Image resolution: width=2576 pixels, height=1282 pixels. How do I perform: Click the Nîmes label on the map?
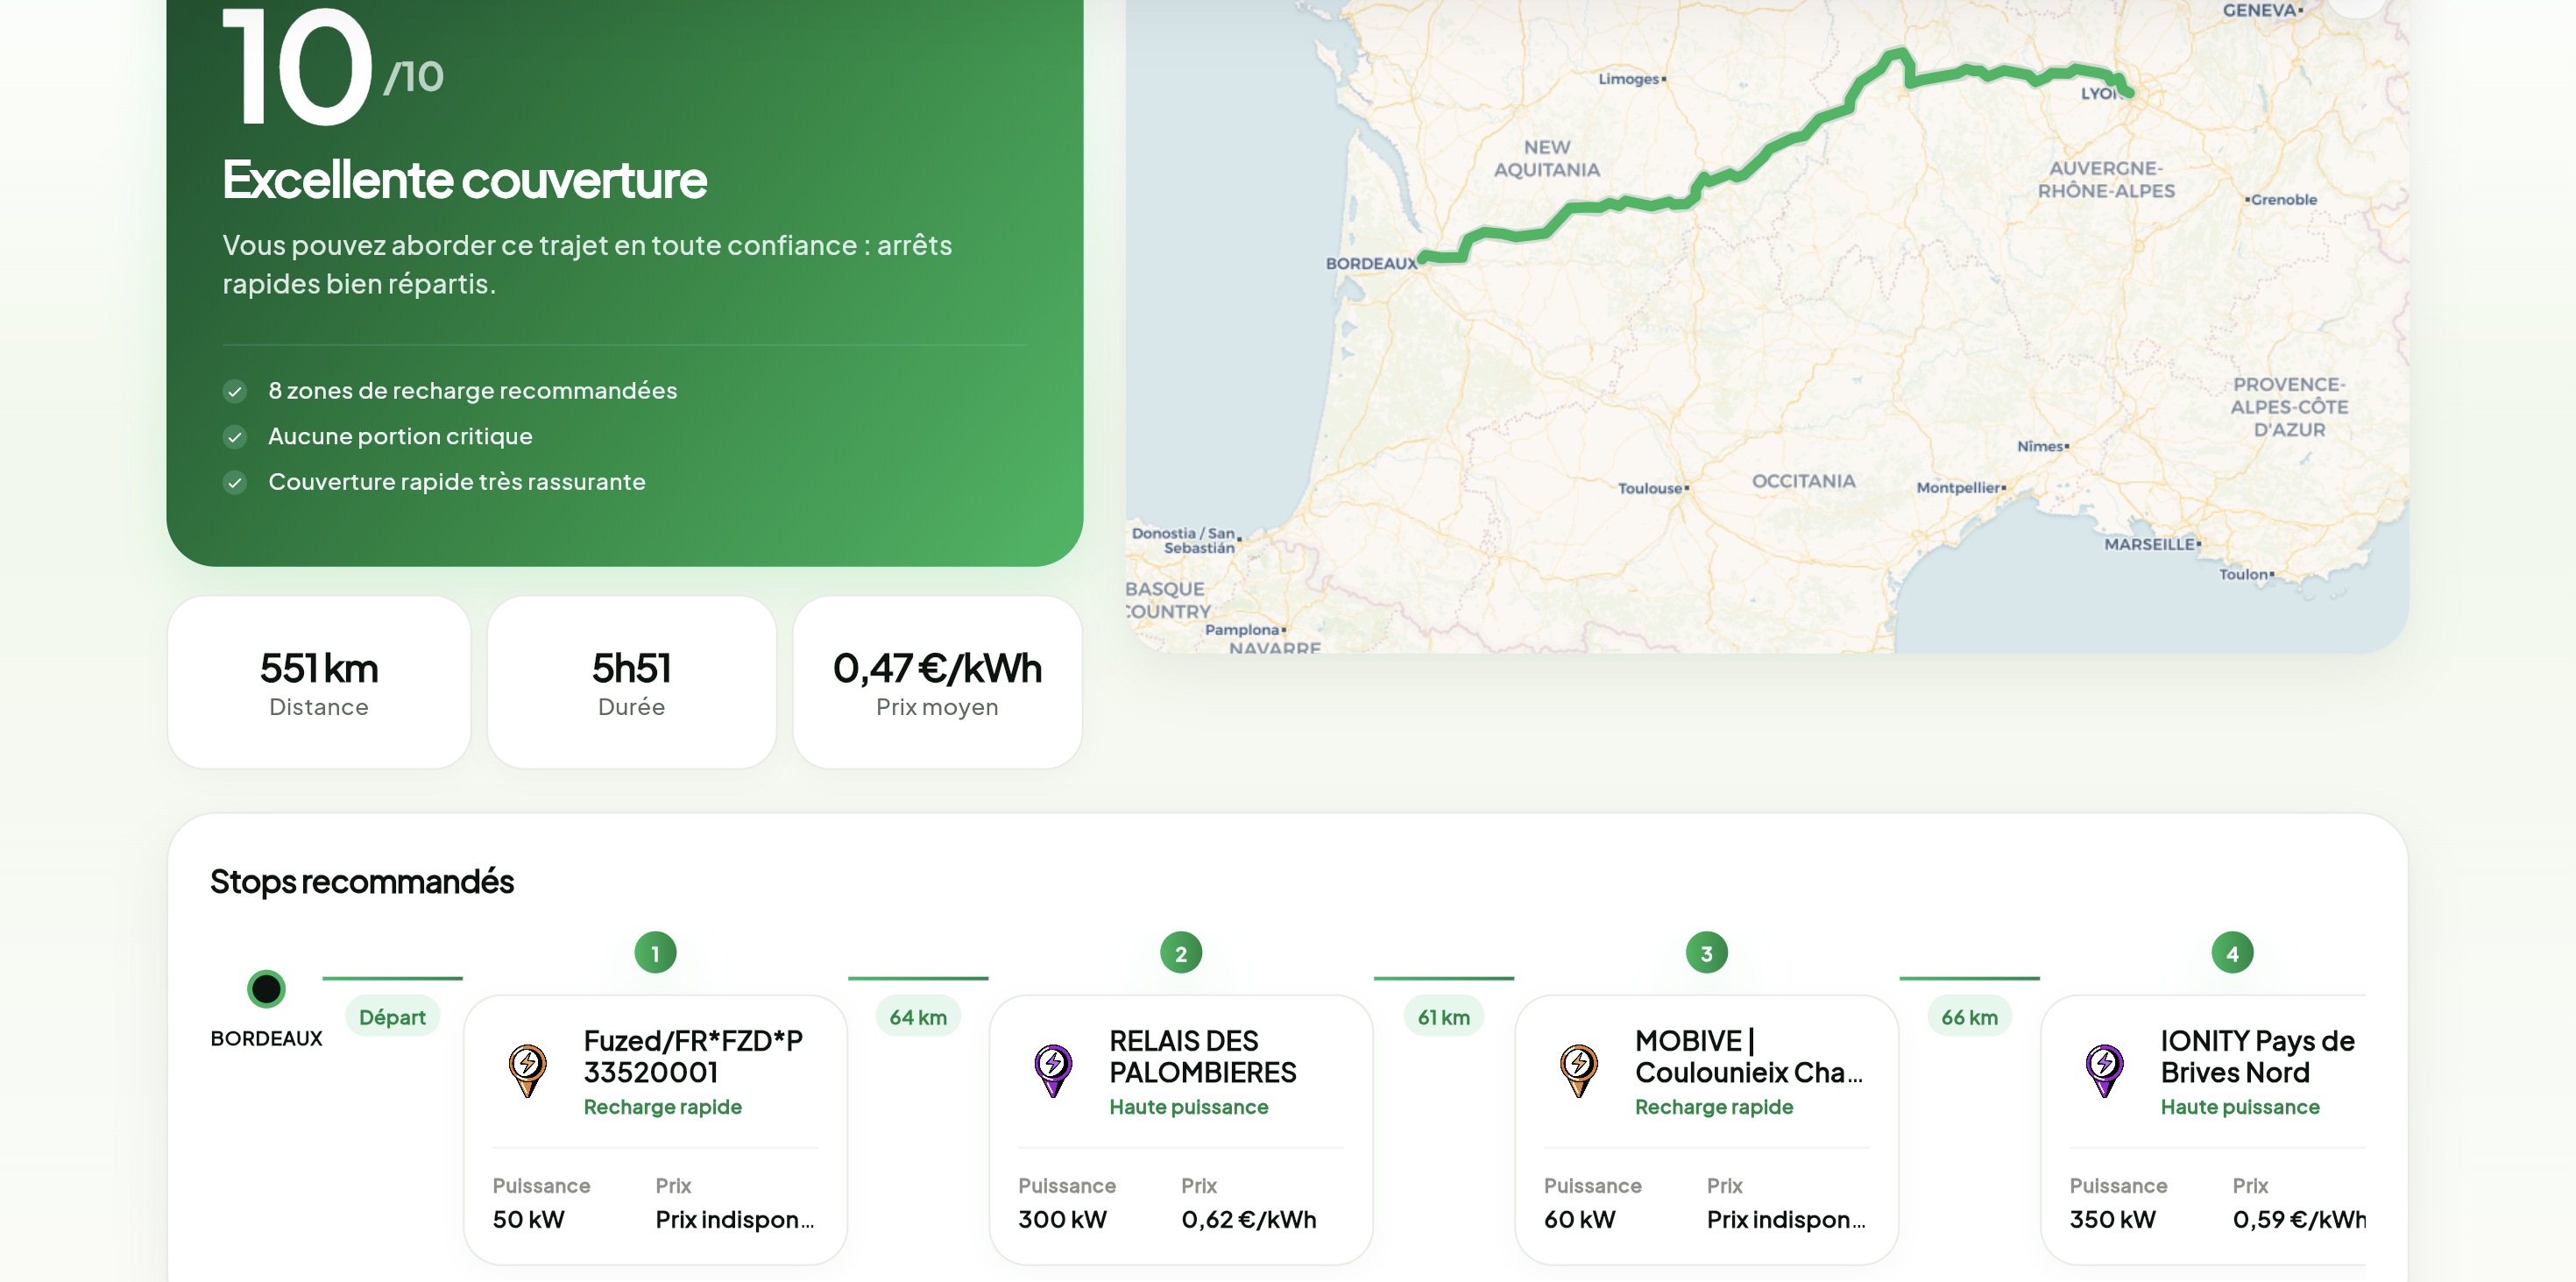pyautogui.click(x=2043, y=447)
